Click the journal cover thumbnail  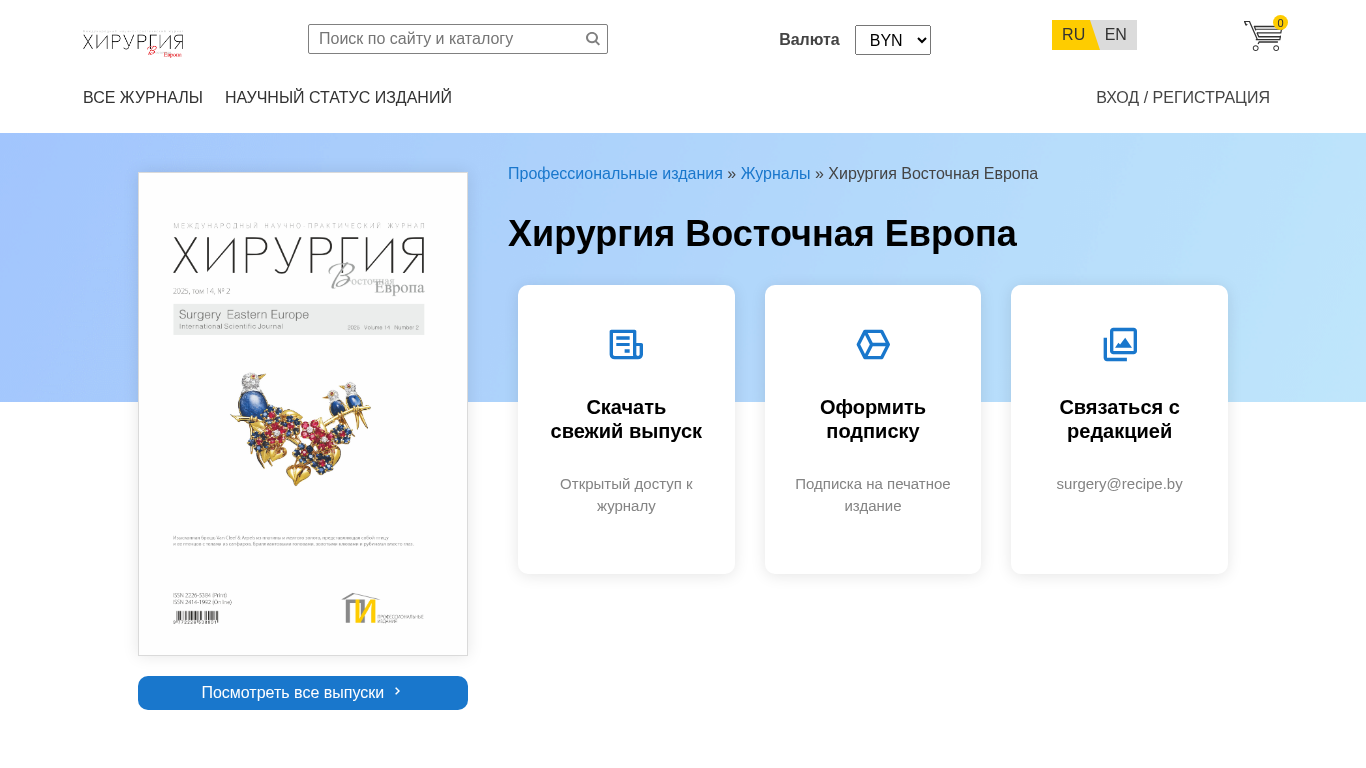[x=303, y=414]
